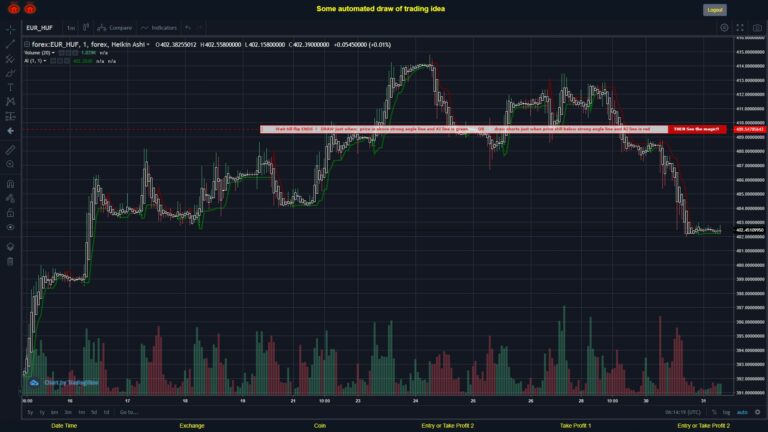This screenshot has width=768, height=432.
Task: Click the Coin column header
Action: click(x=320, y=426)
